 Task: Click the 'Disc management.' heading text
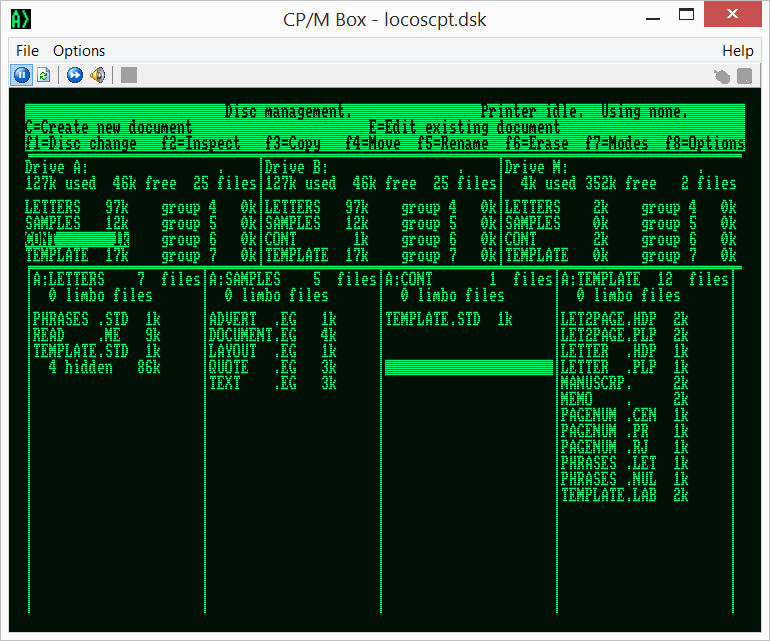click(288, 111)
